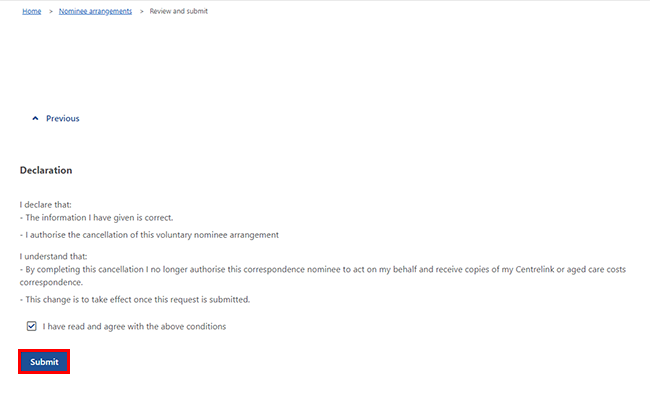Untick the agree with conditions checkbox
Viewport: 650px width, 401px height.
pos(32,326)
